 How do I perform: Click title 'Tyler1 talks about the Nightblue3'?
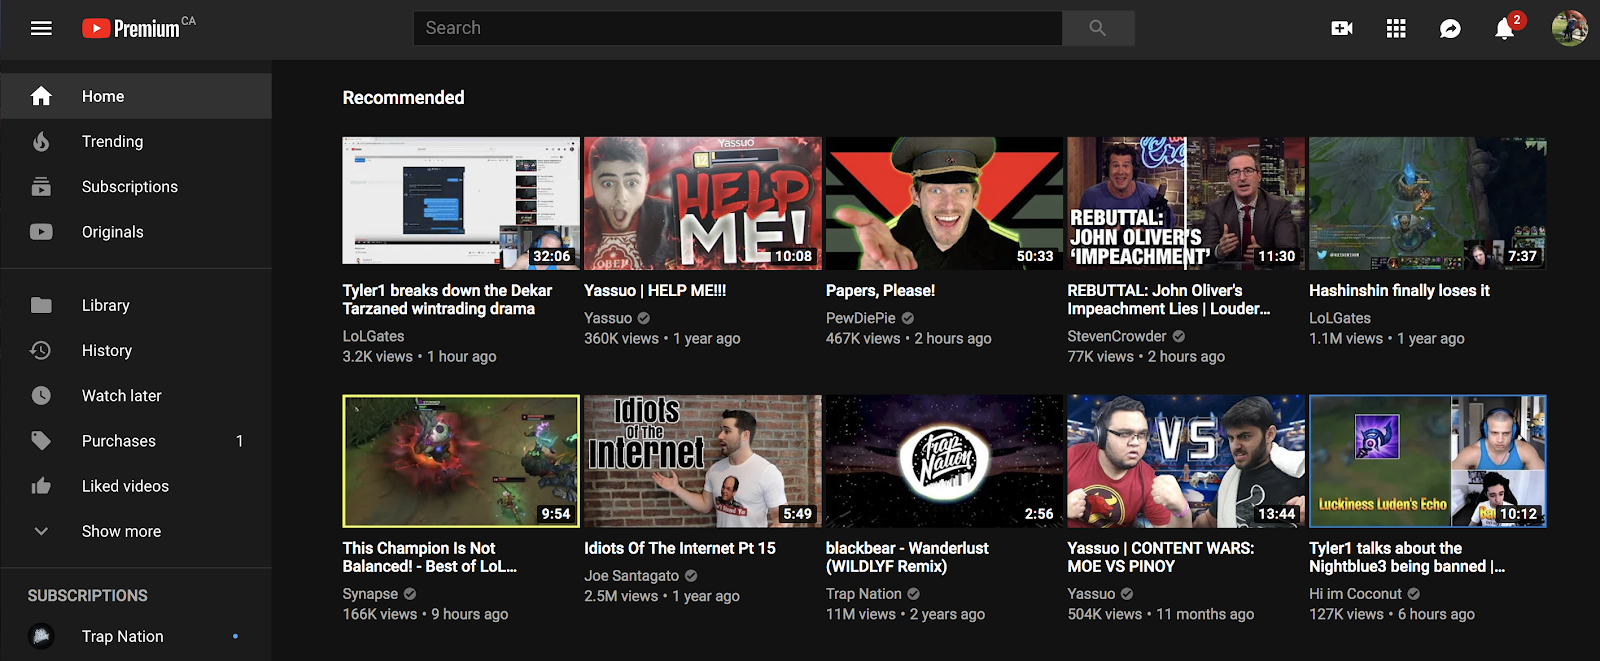(1407, 557)
